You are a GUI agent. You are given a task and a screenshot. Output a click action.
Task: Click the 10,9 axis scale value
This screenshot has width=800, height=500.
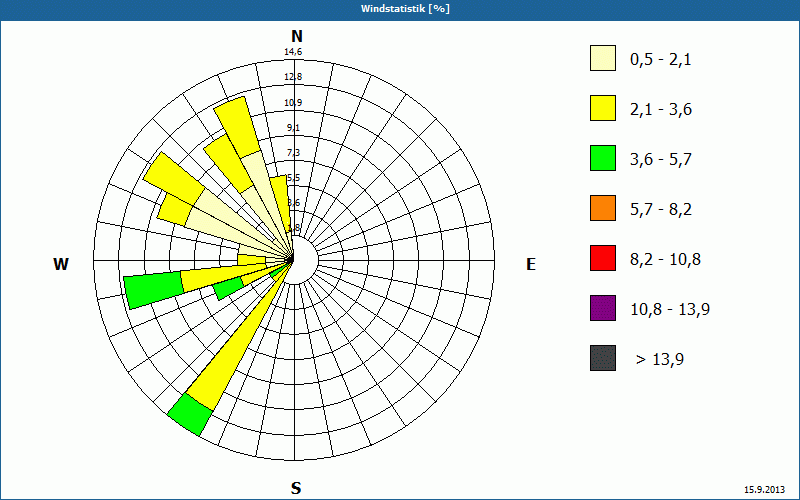[x=293, y=103]
